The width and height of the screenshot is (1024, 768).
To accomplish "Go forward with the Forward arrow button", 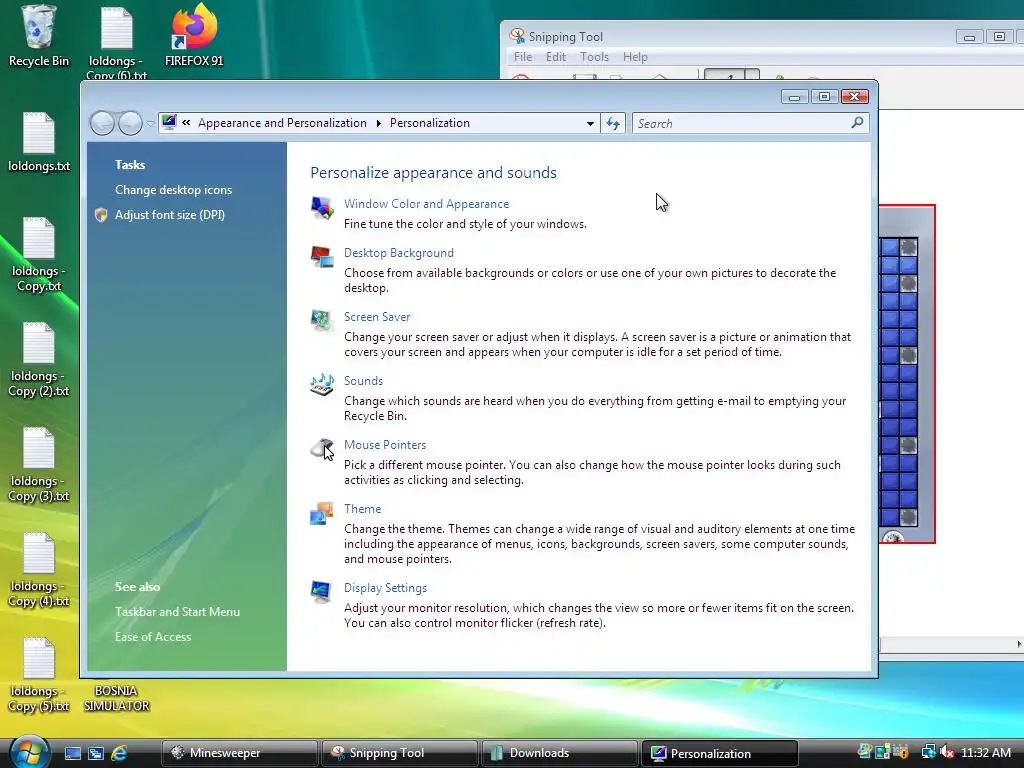I will tap(130, 123).
